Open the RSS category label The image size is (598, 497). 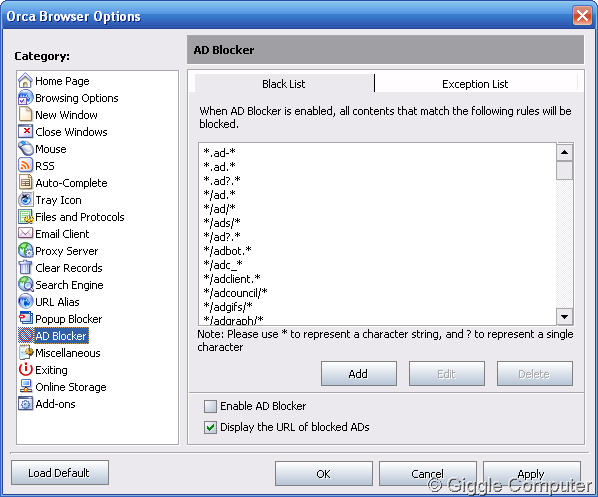click(x=45, y=166)
